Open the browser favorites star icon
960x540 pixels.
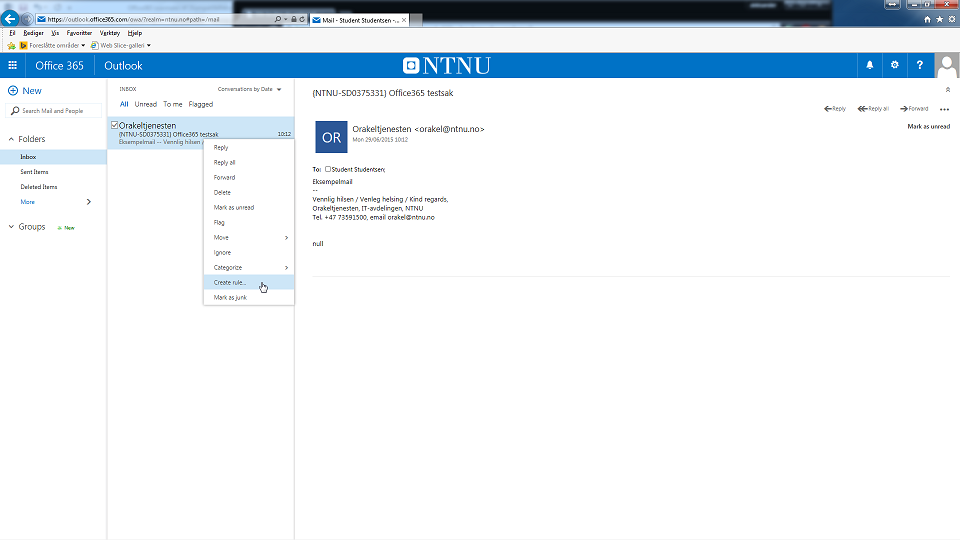click(939, 20)
